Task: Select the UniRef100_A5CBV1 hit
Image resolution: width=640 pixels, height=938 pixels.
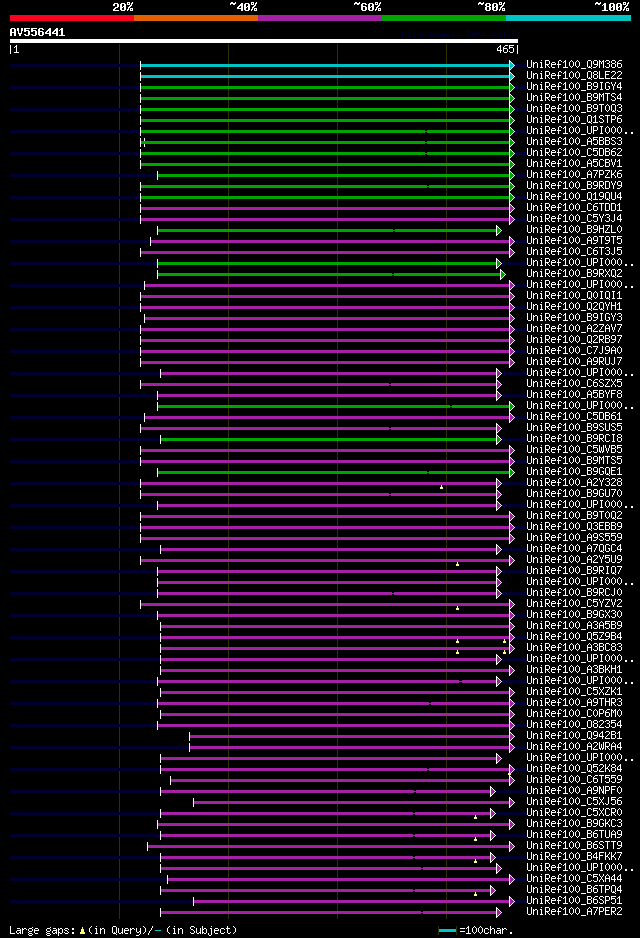Action: pos(574,163)
